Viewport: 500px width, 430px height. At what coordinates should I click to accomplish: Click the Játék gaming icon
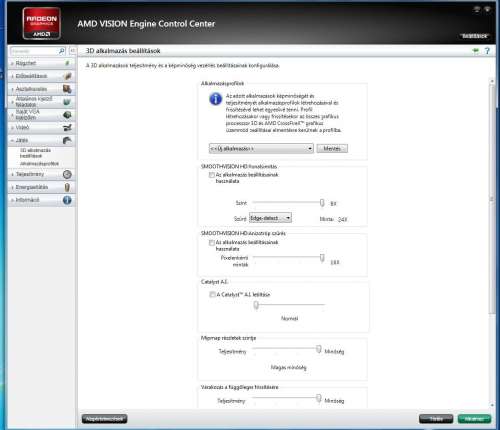(x=67, y=140)
